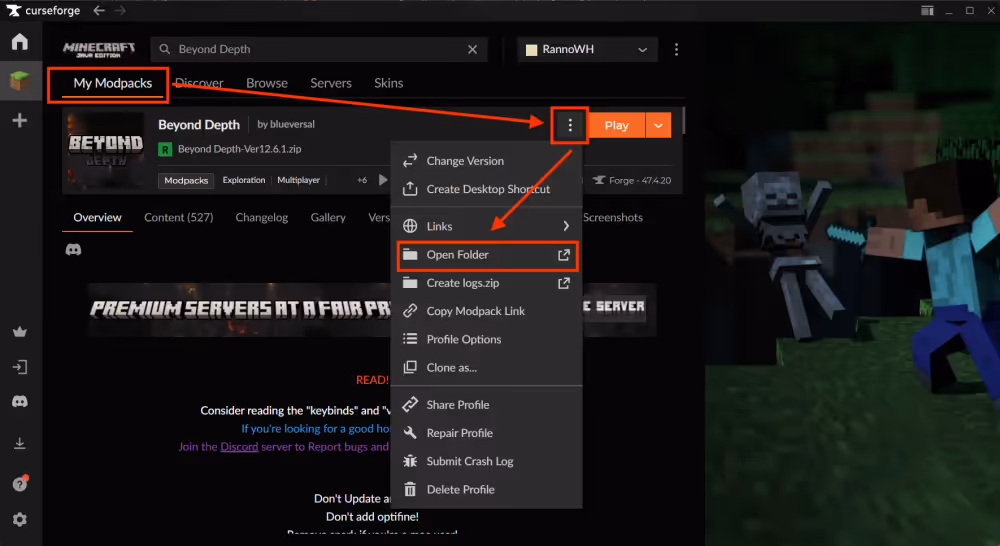The height and width of the screenshot is (546, 1000).
Task: Click the Beyond Depth-Ver12.6.1.zip file name
Action: click(x=240, y=149)
